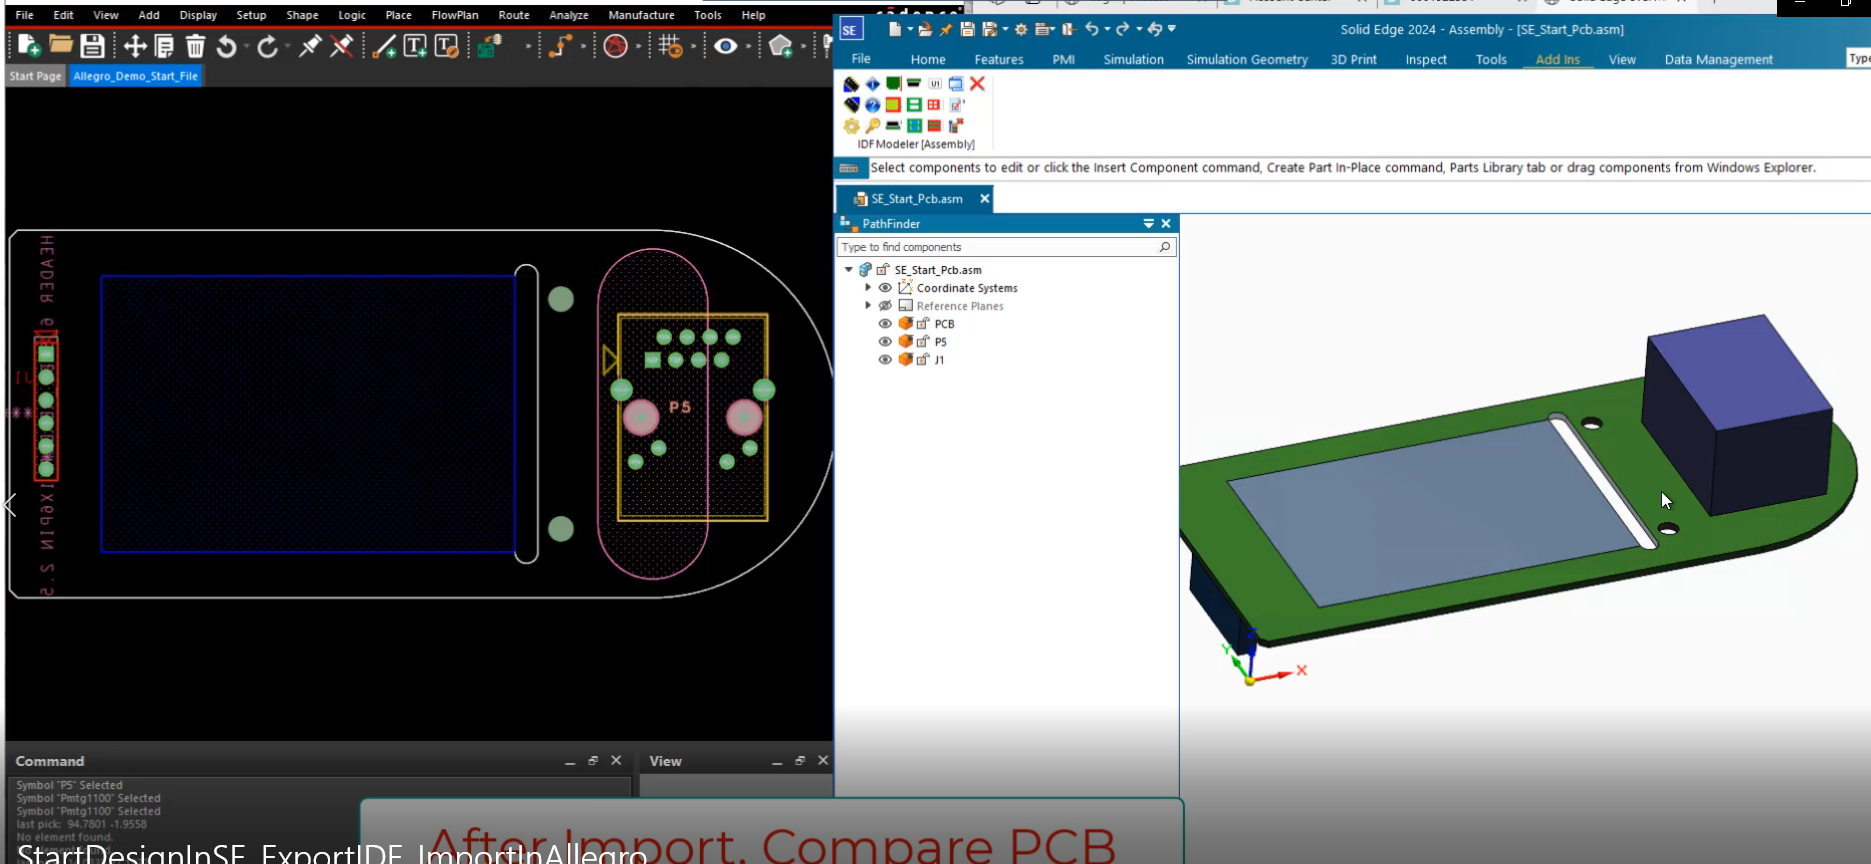The image size is (1871, 864).
Task: Open the PathFinder panel options dropdown
Action: (x=1149, y=224)
